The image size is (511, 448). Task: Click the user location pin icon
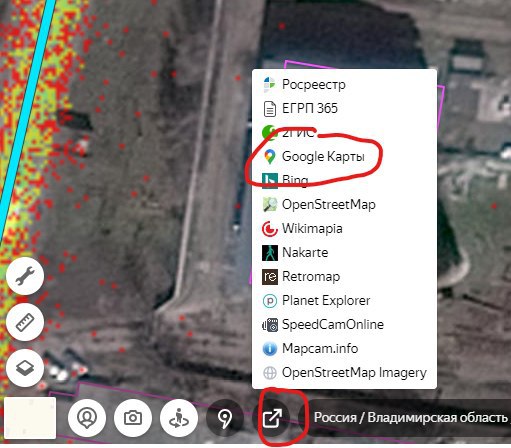tap(87, 418)
